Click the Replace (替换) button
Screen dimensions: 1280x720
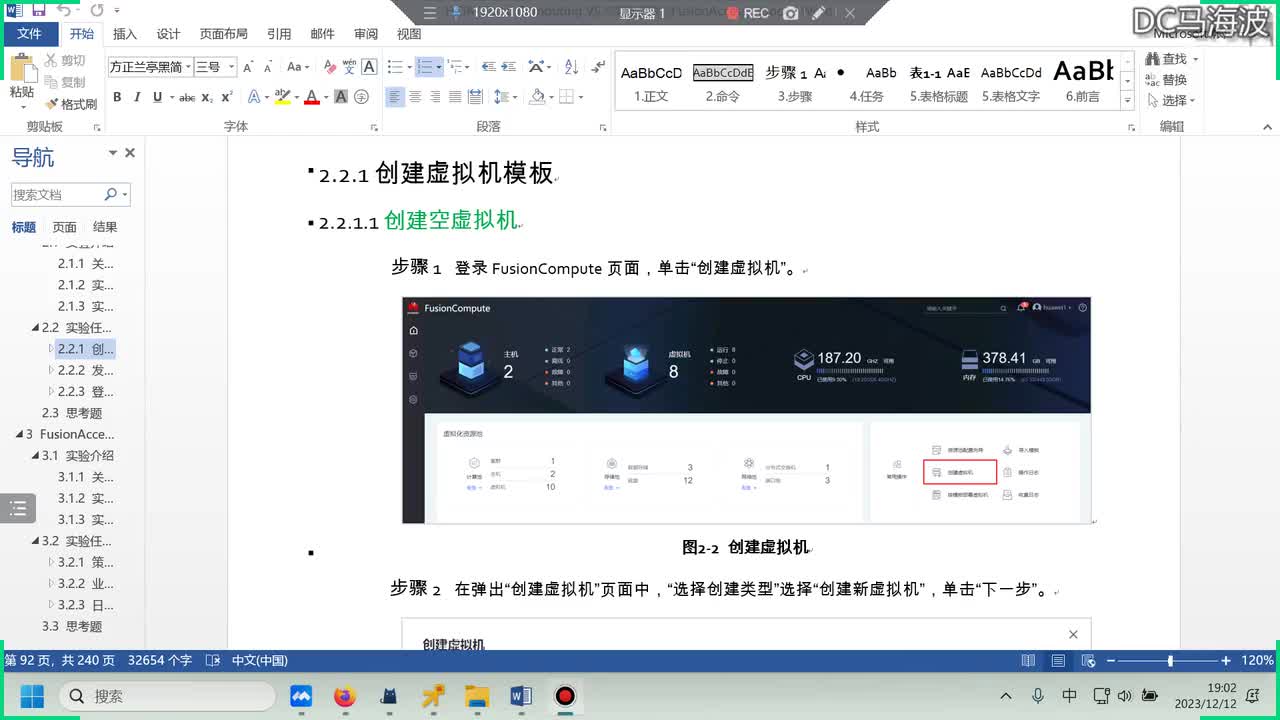(x=1166, y=80)
